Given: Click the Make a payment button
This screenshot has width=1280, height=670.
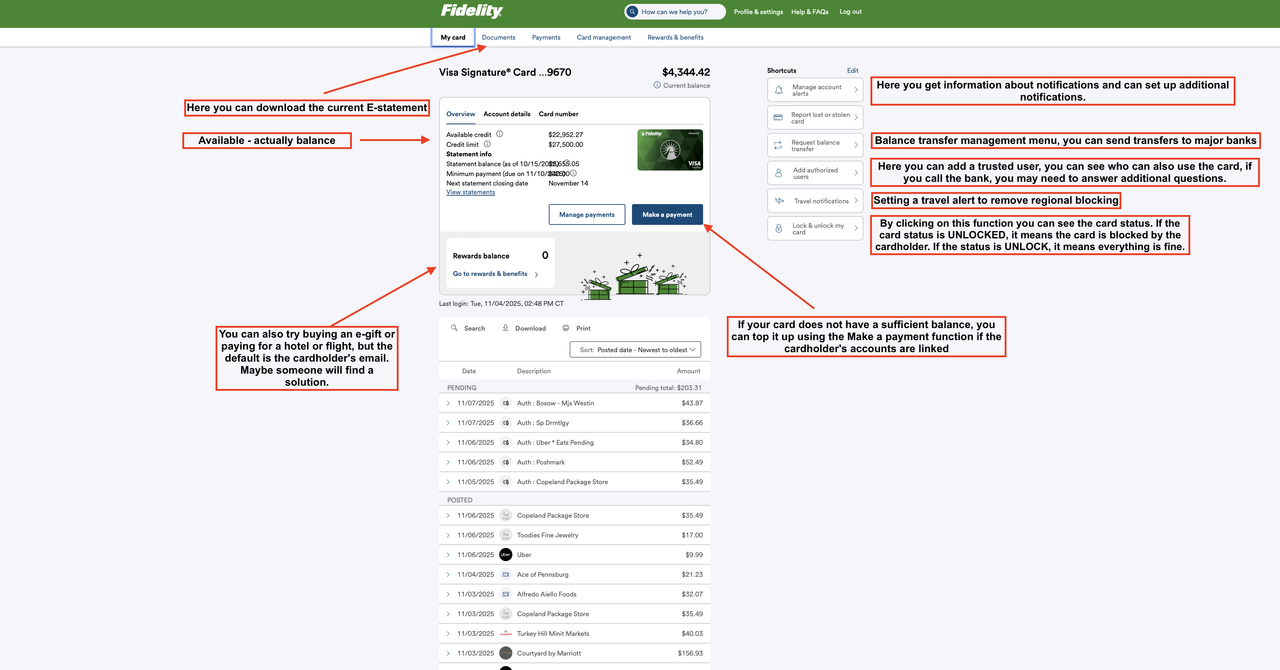Looking at the screenshot, I should tap(667, 214).
